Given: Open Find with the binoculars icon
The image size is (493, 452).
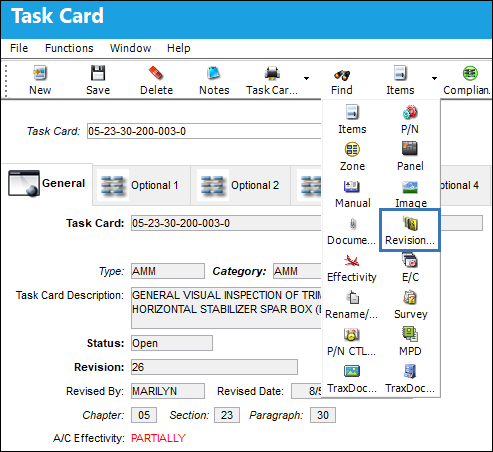Looking at the screenshot, I should click(342, 75).
